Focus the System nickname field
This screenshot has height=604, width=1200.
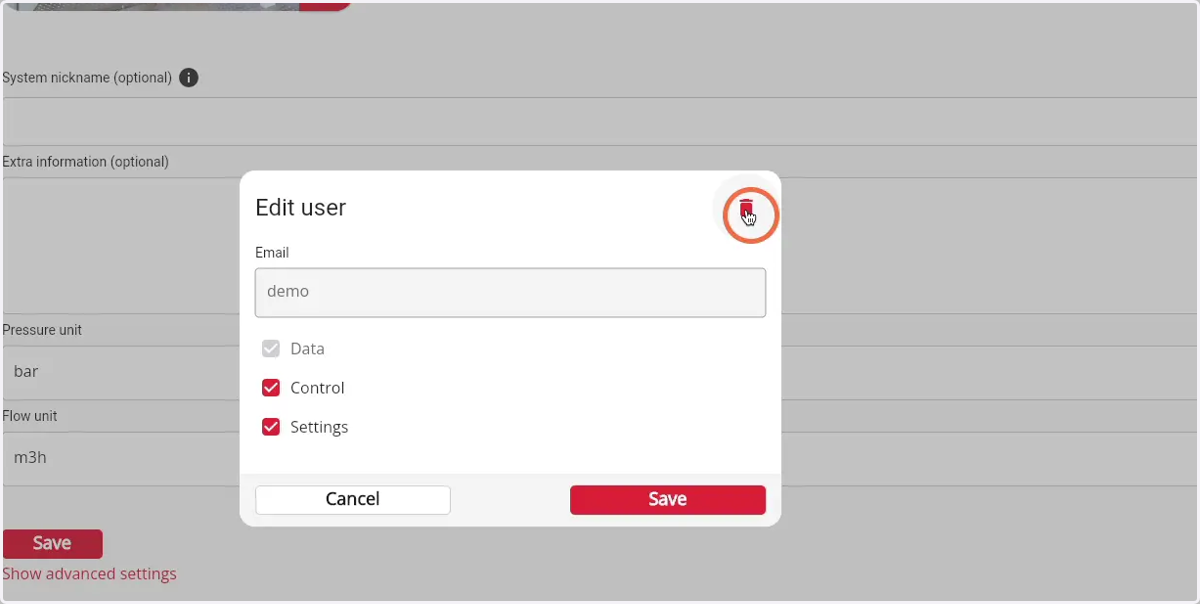coord(600,122)
